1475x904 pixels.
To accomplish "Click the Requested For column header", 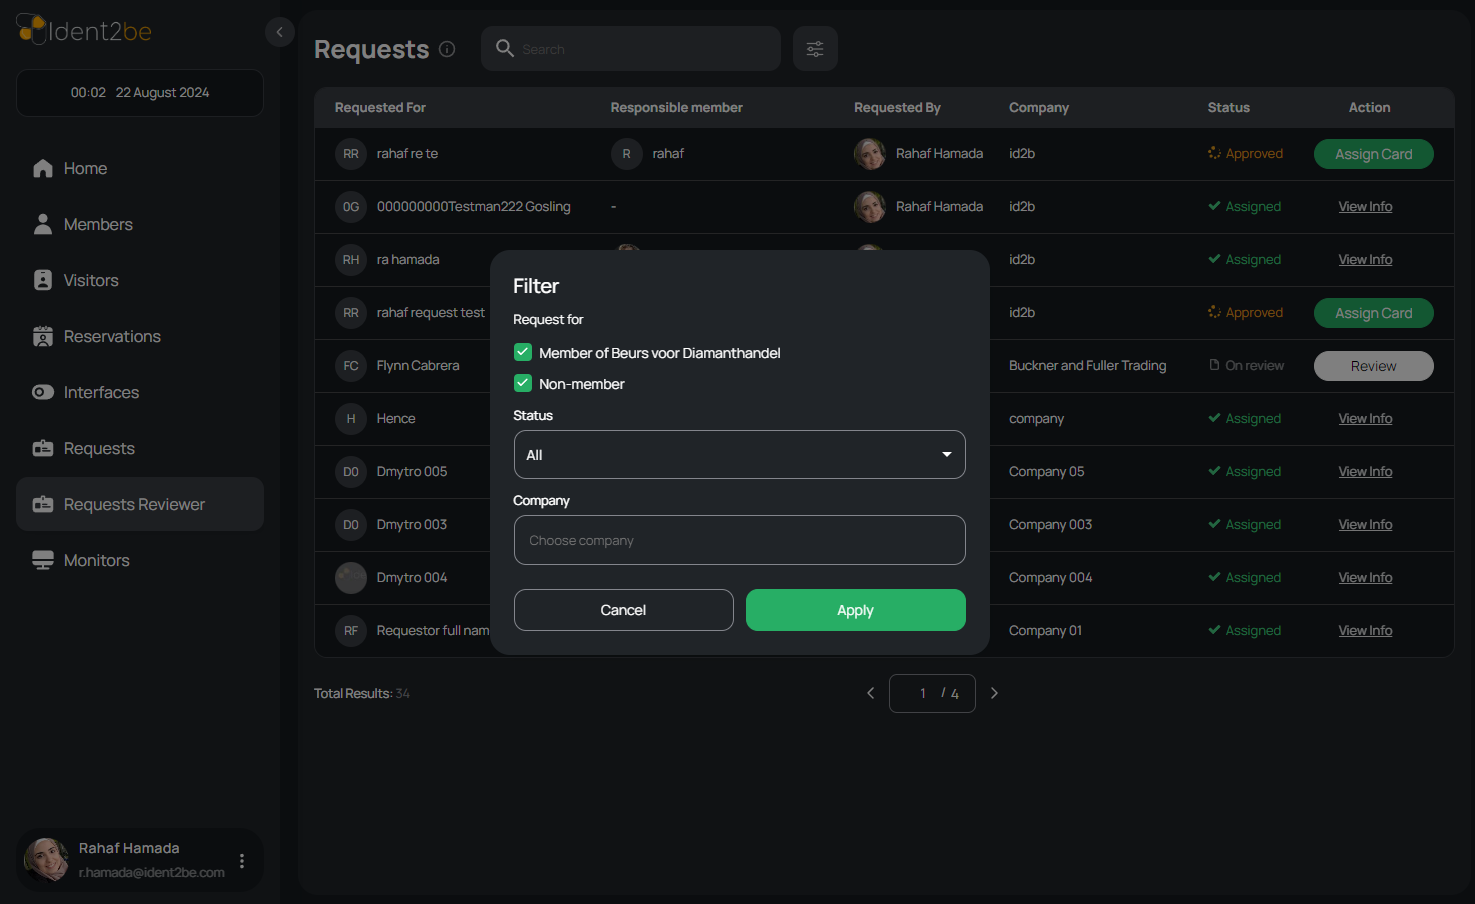I will pyautogui.click(x=380, y=108).
